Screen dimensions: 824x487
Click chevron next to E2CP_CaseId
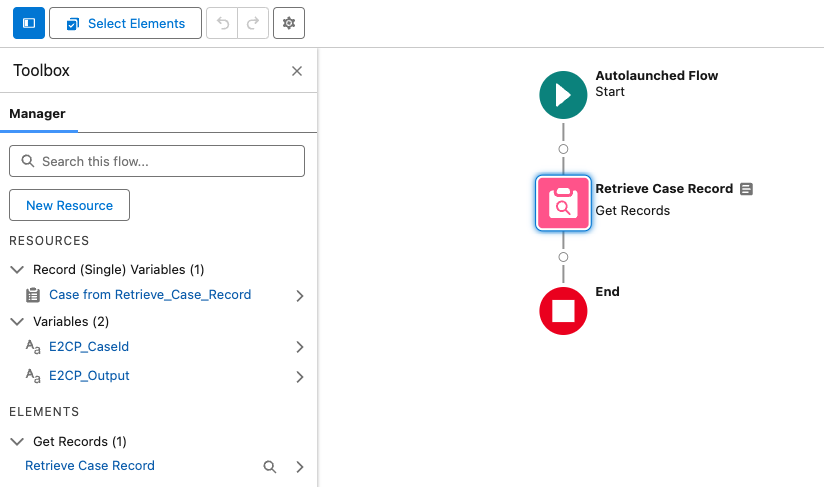coord(300,347)
